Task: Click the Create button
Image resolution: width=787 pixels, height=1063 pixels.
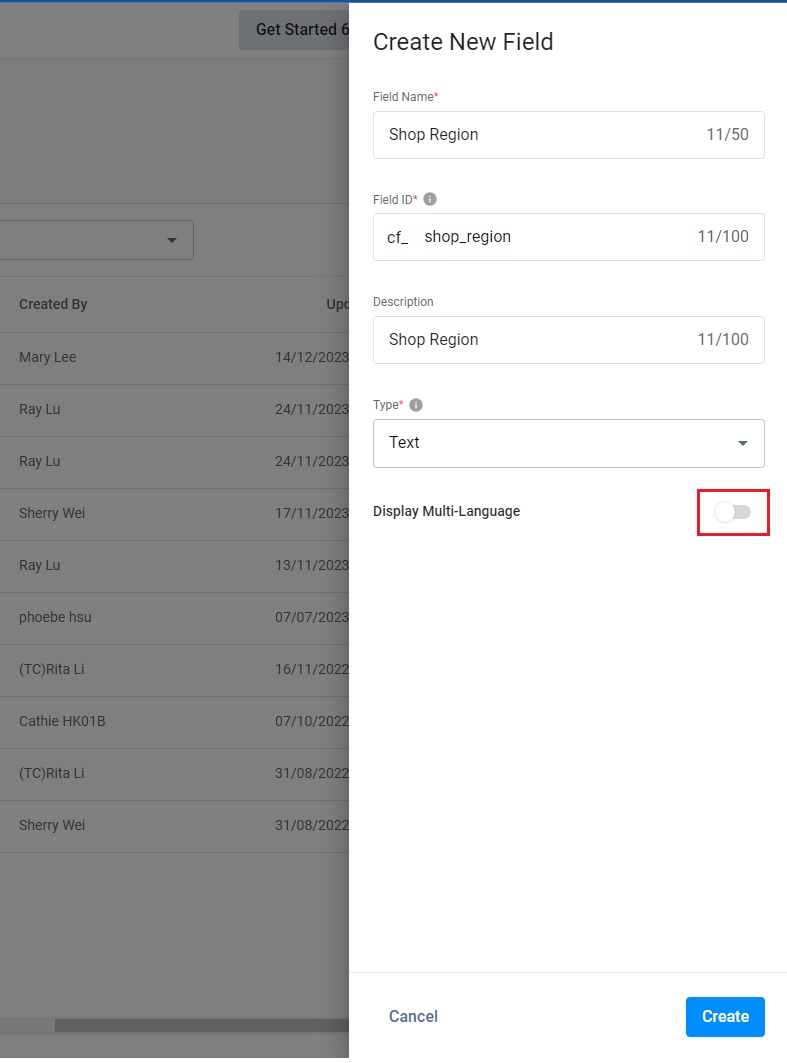Action: point(725,1016)
